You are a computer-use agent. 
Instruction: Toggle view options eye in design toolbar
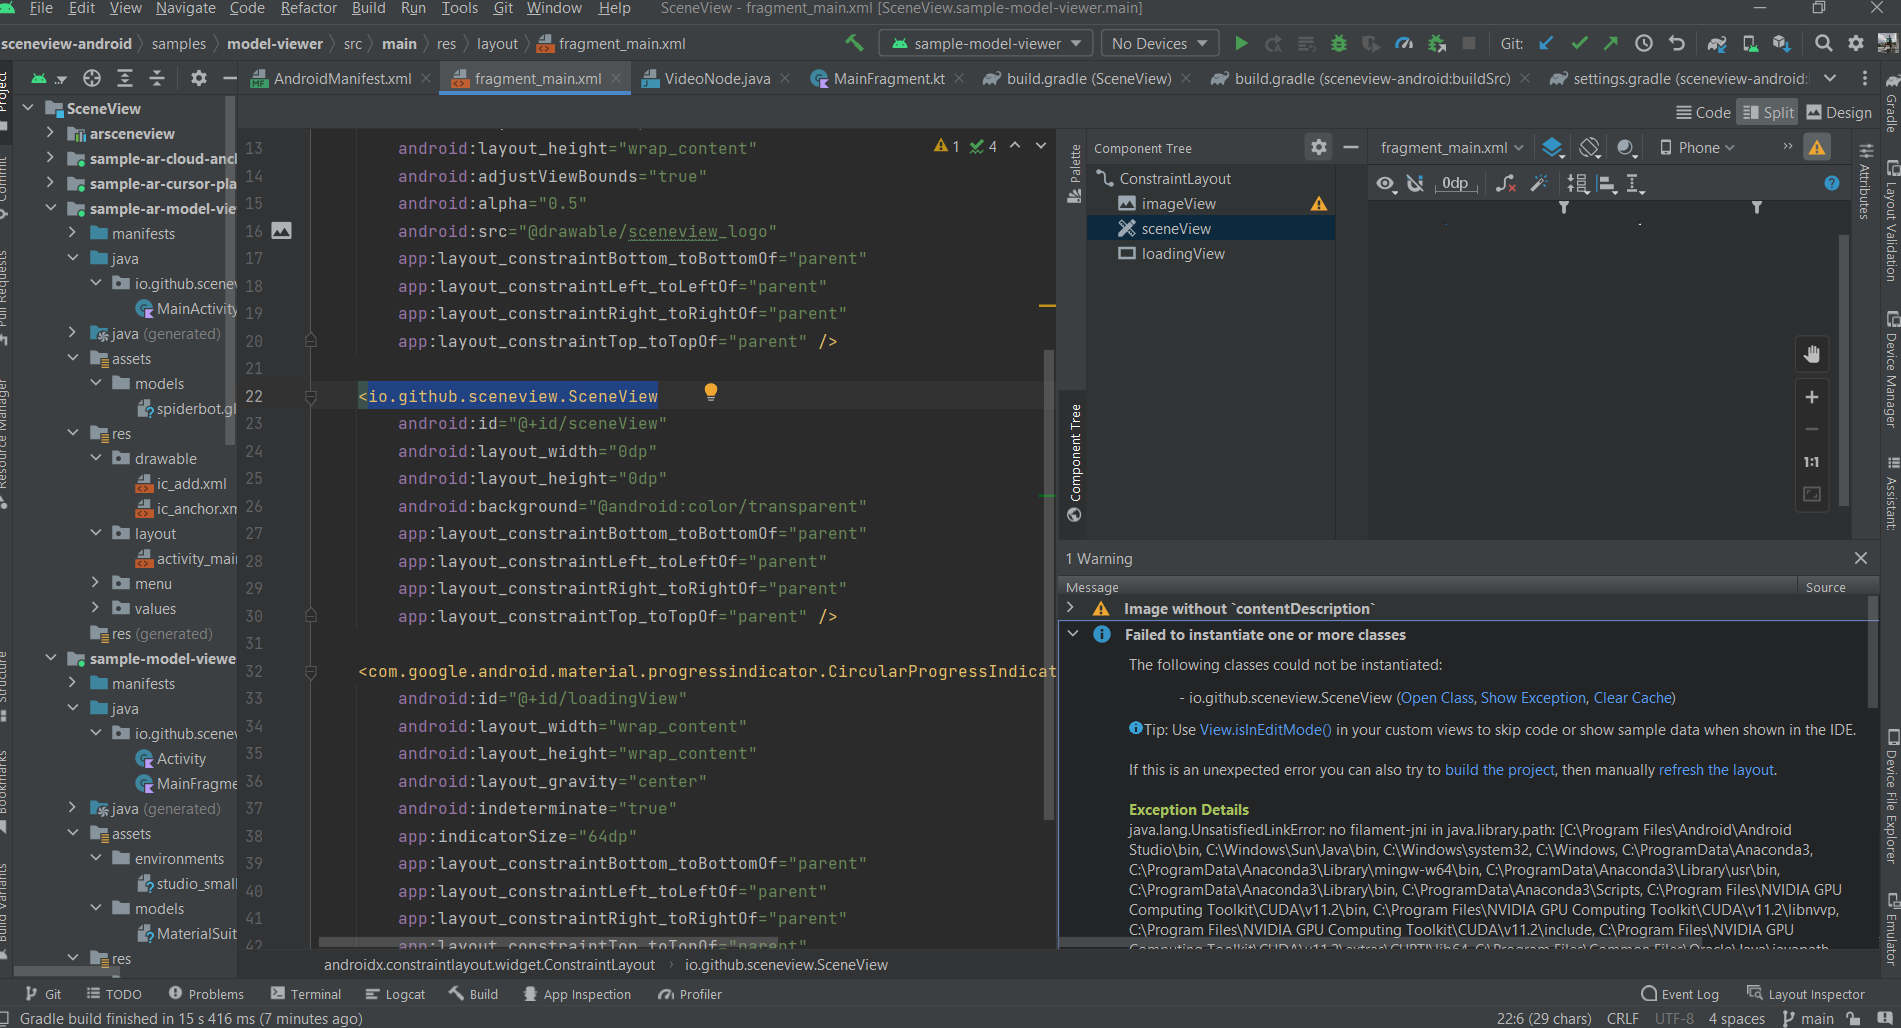coord(1386,183)
